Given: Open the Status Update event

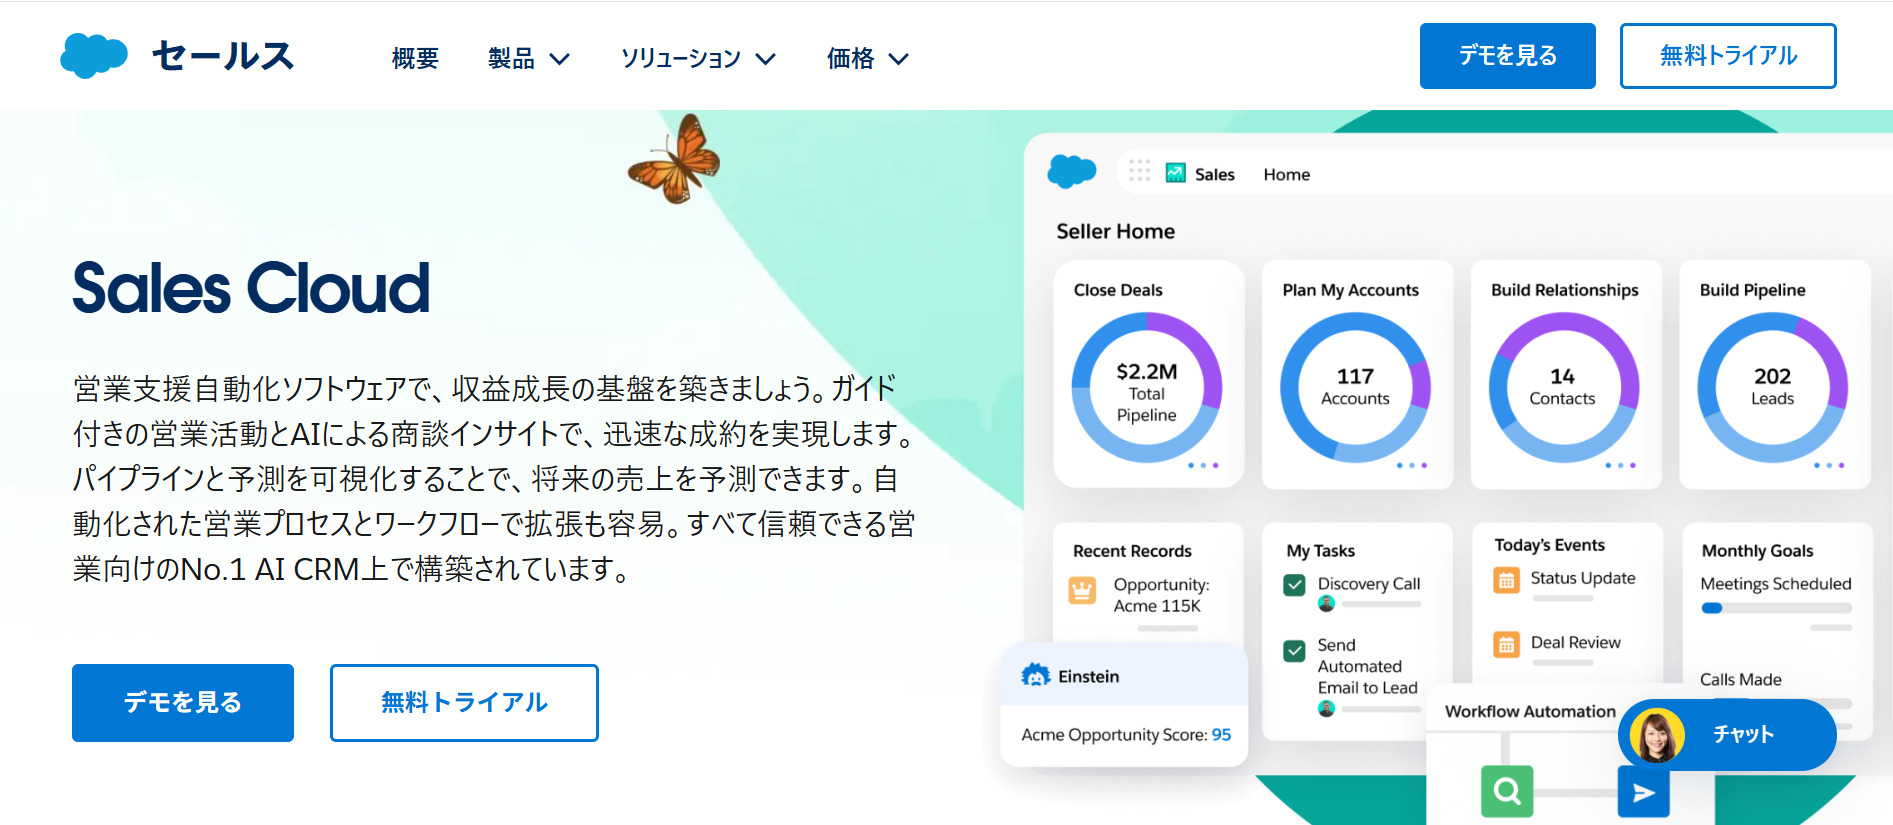Looking at the screenshot, I should [x=1583, y=578].
